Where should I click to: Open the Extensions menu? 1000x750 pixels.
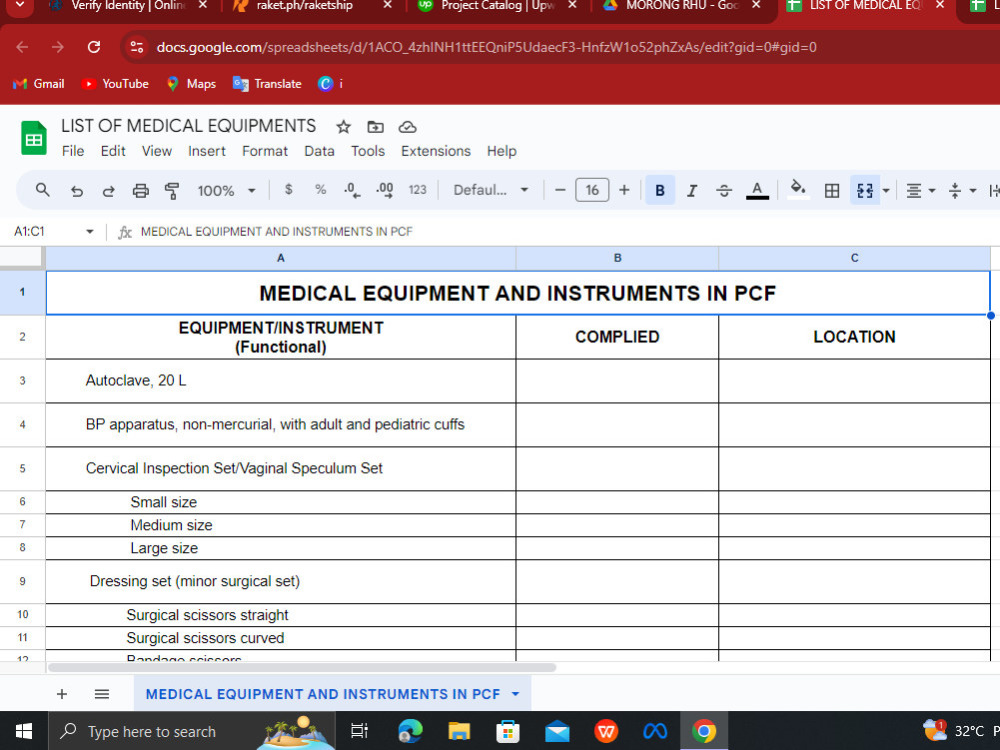tap(436, 151)
